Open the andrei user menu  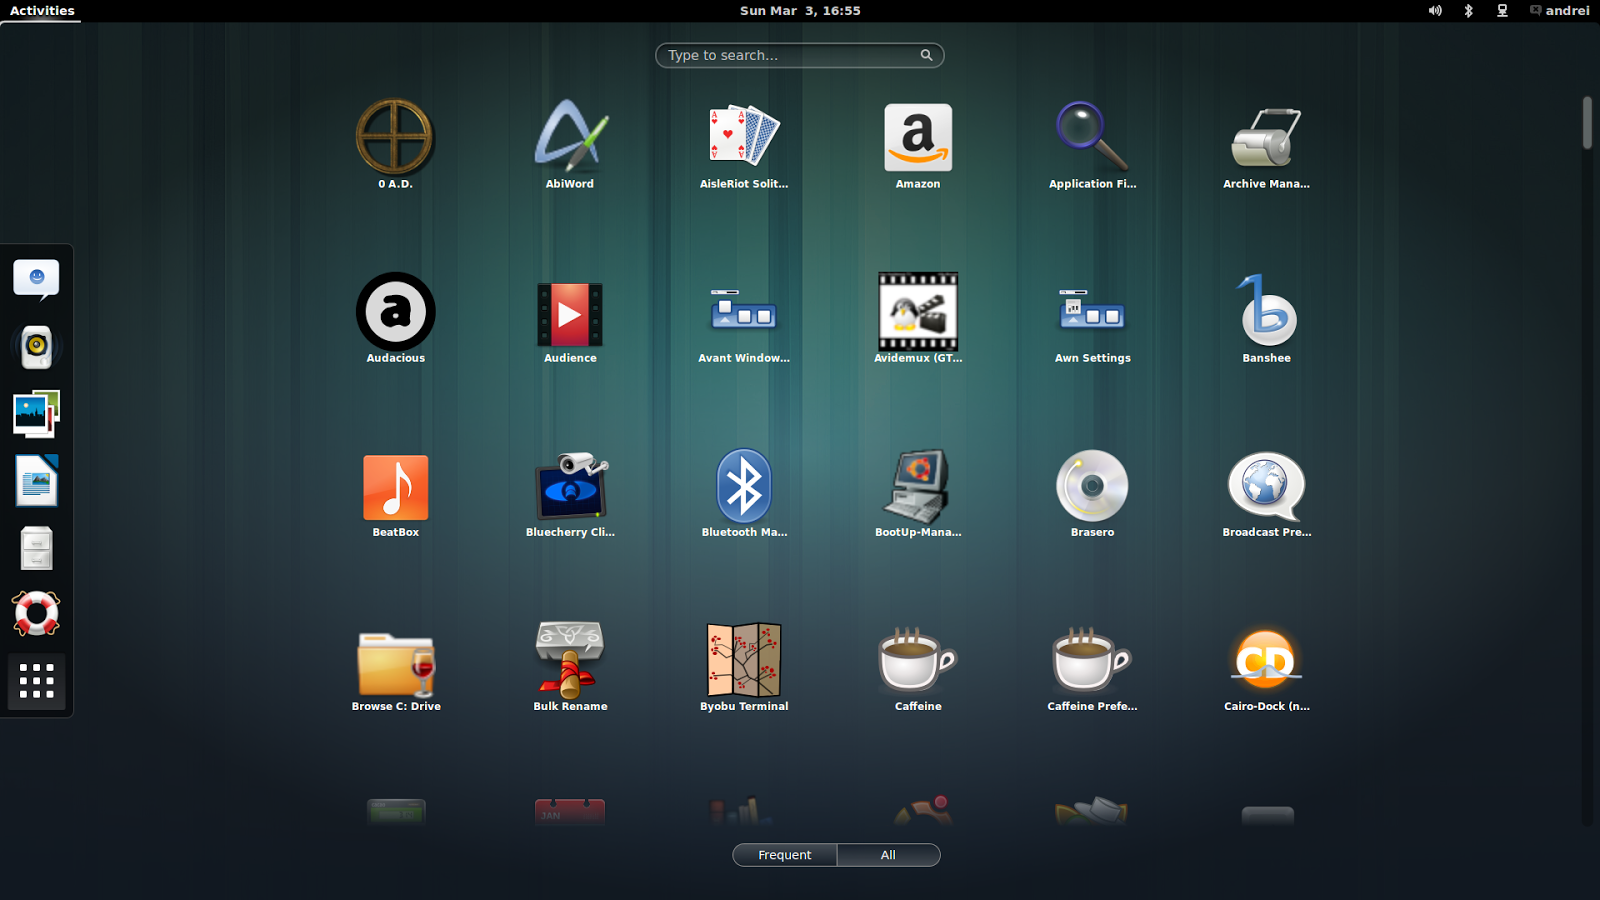[x=1560, y=11]
